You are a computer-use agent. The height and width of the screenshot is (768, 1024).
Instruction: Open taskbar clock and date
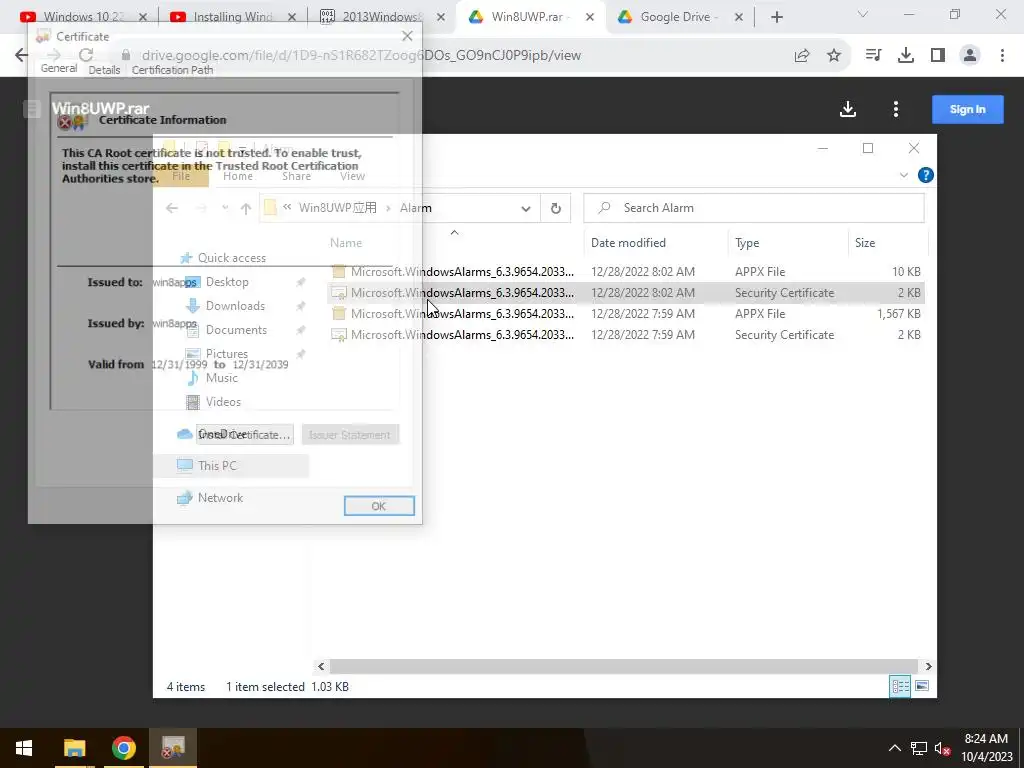(x=986, y=748)
